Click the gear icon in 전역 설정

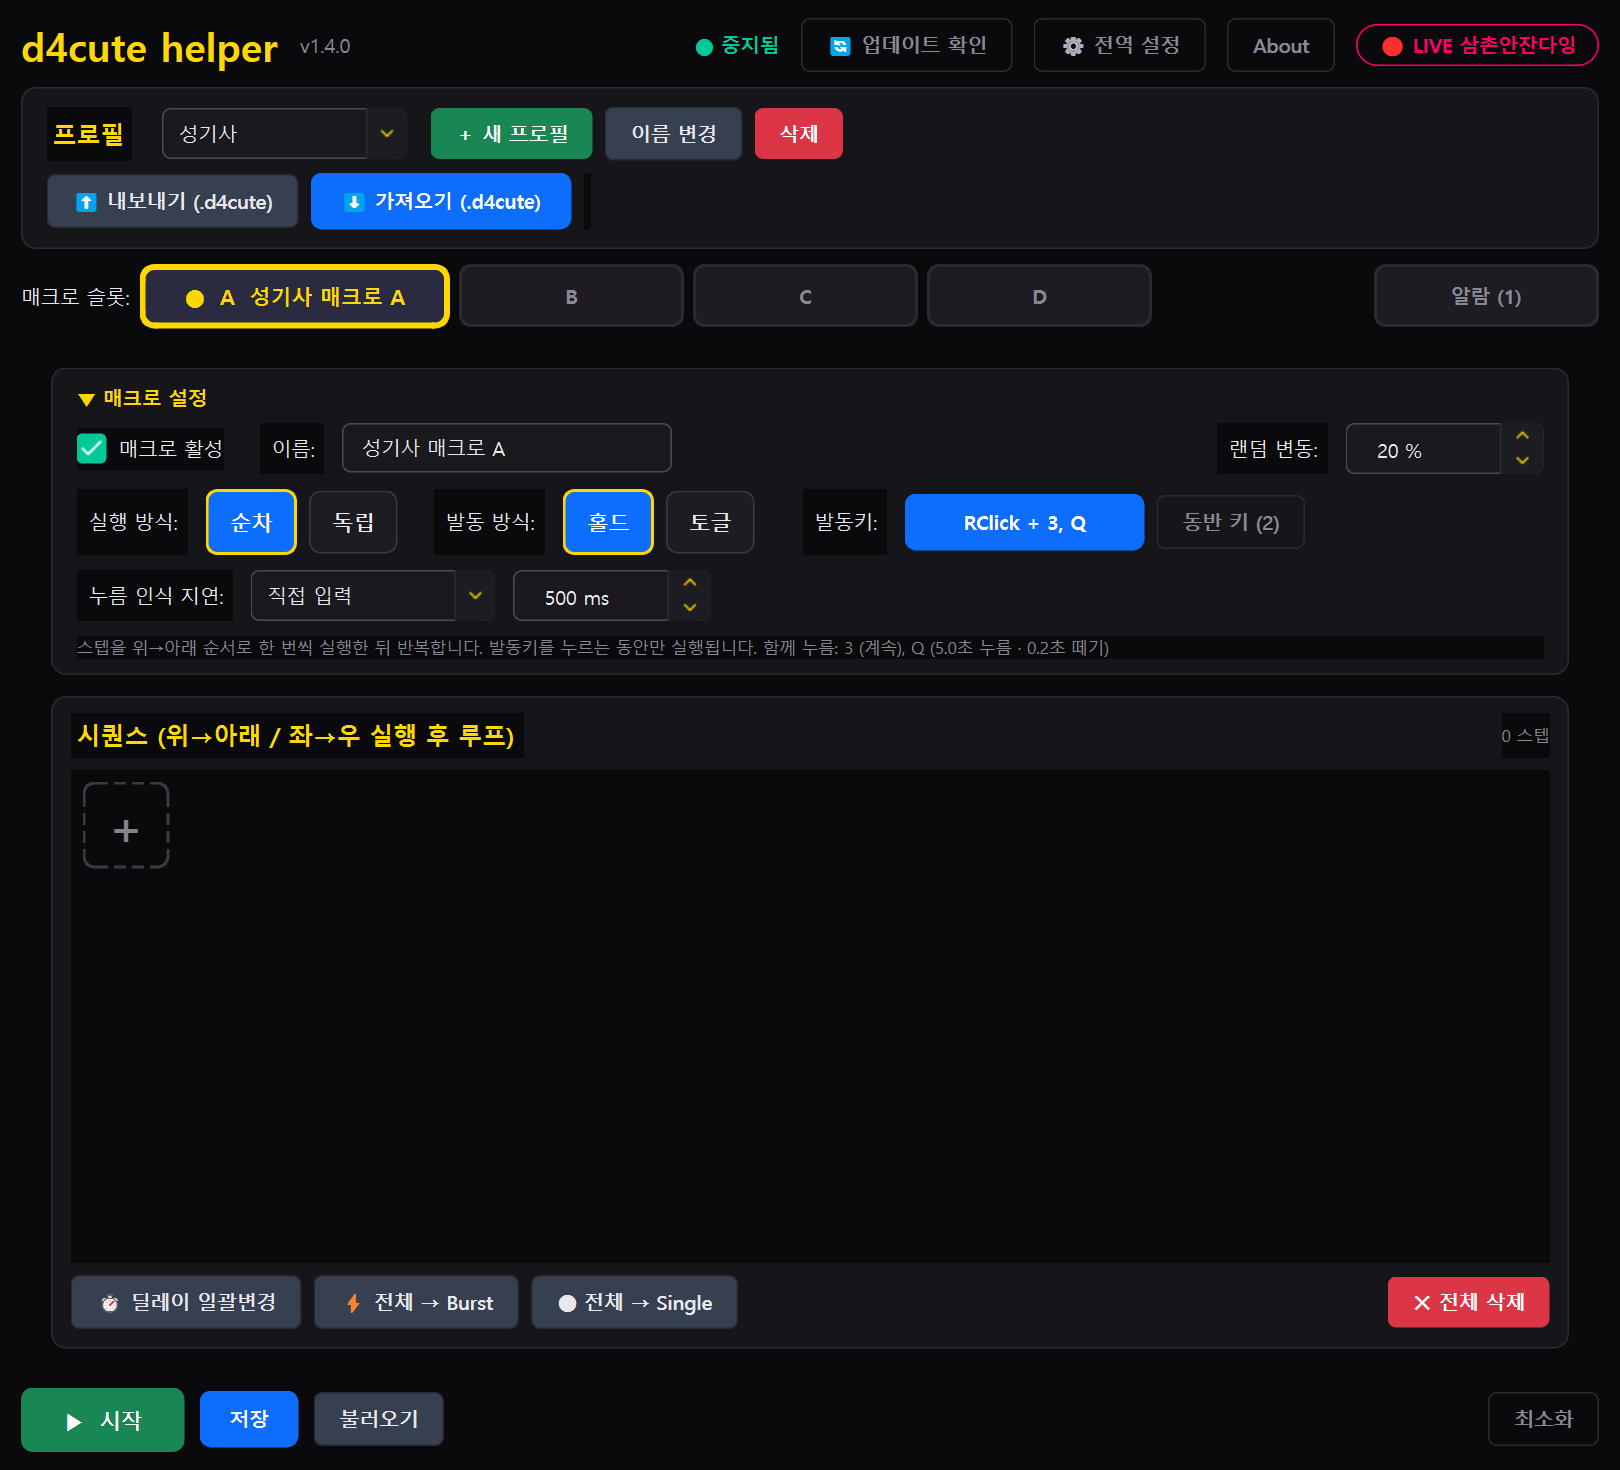(x=1073, y=46)
